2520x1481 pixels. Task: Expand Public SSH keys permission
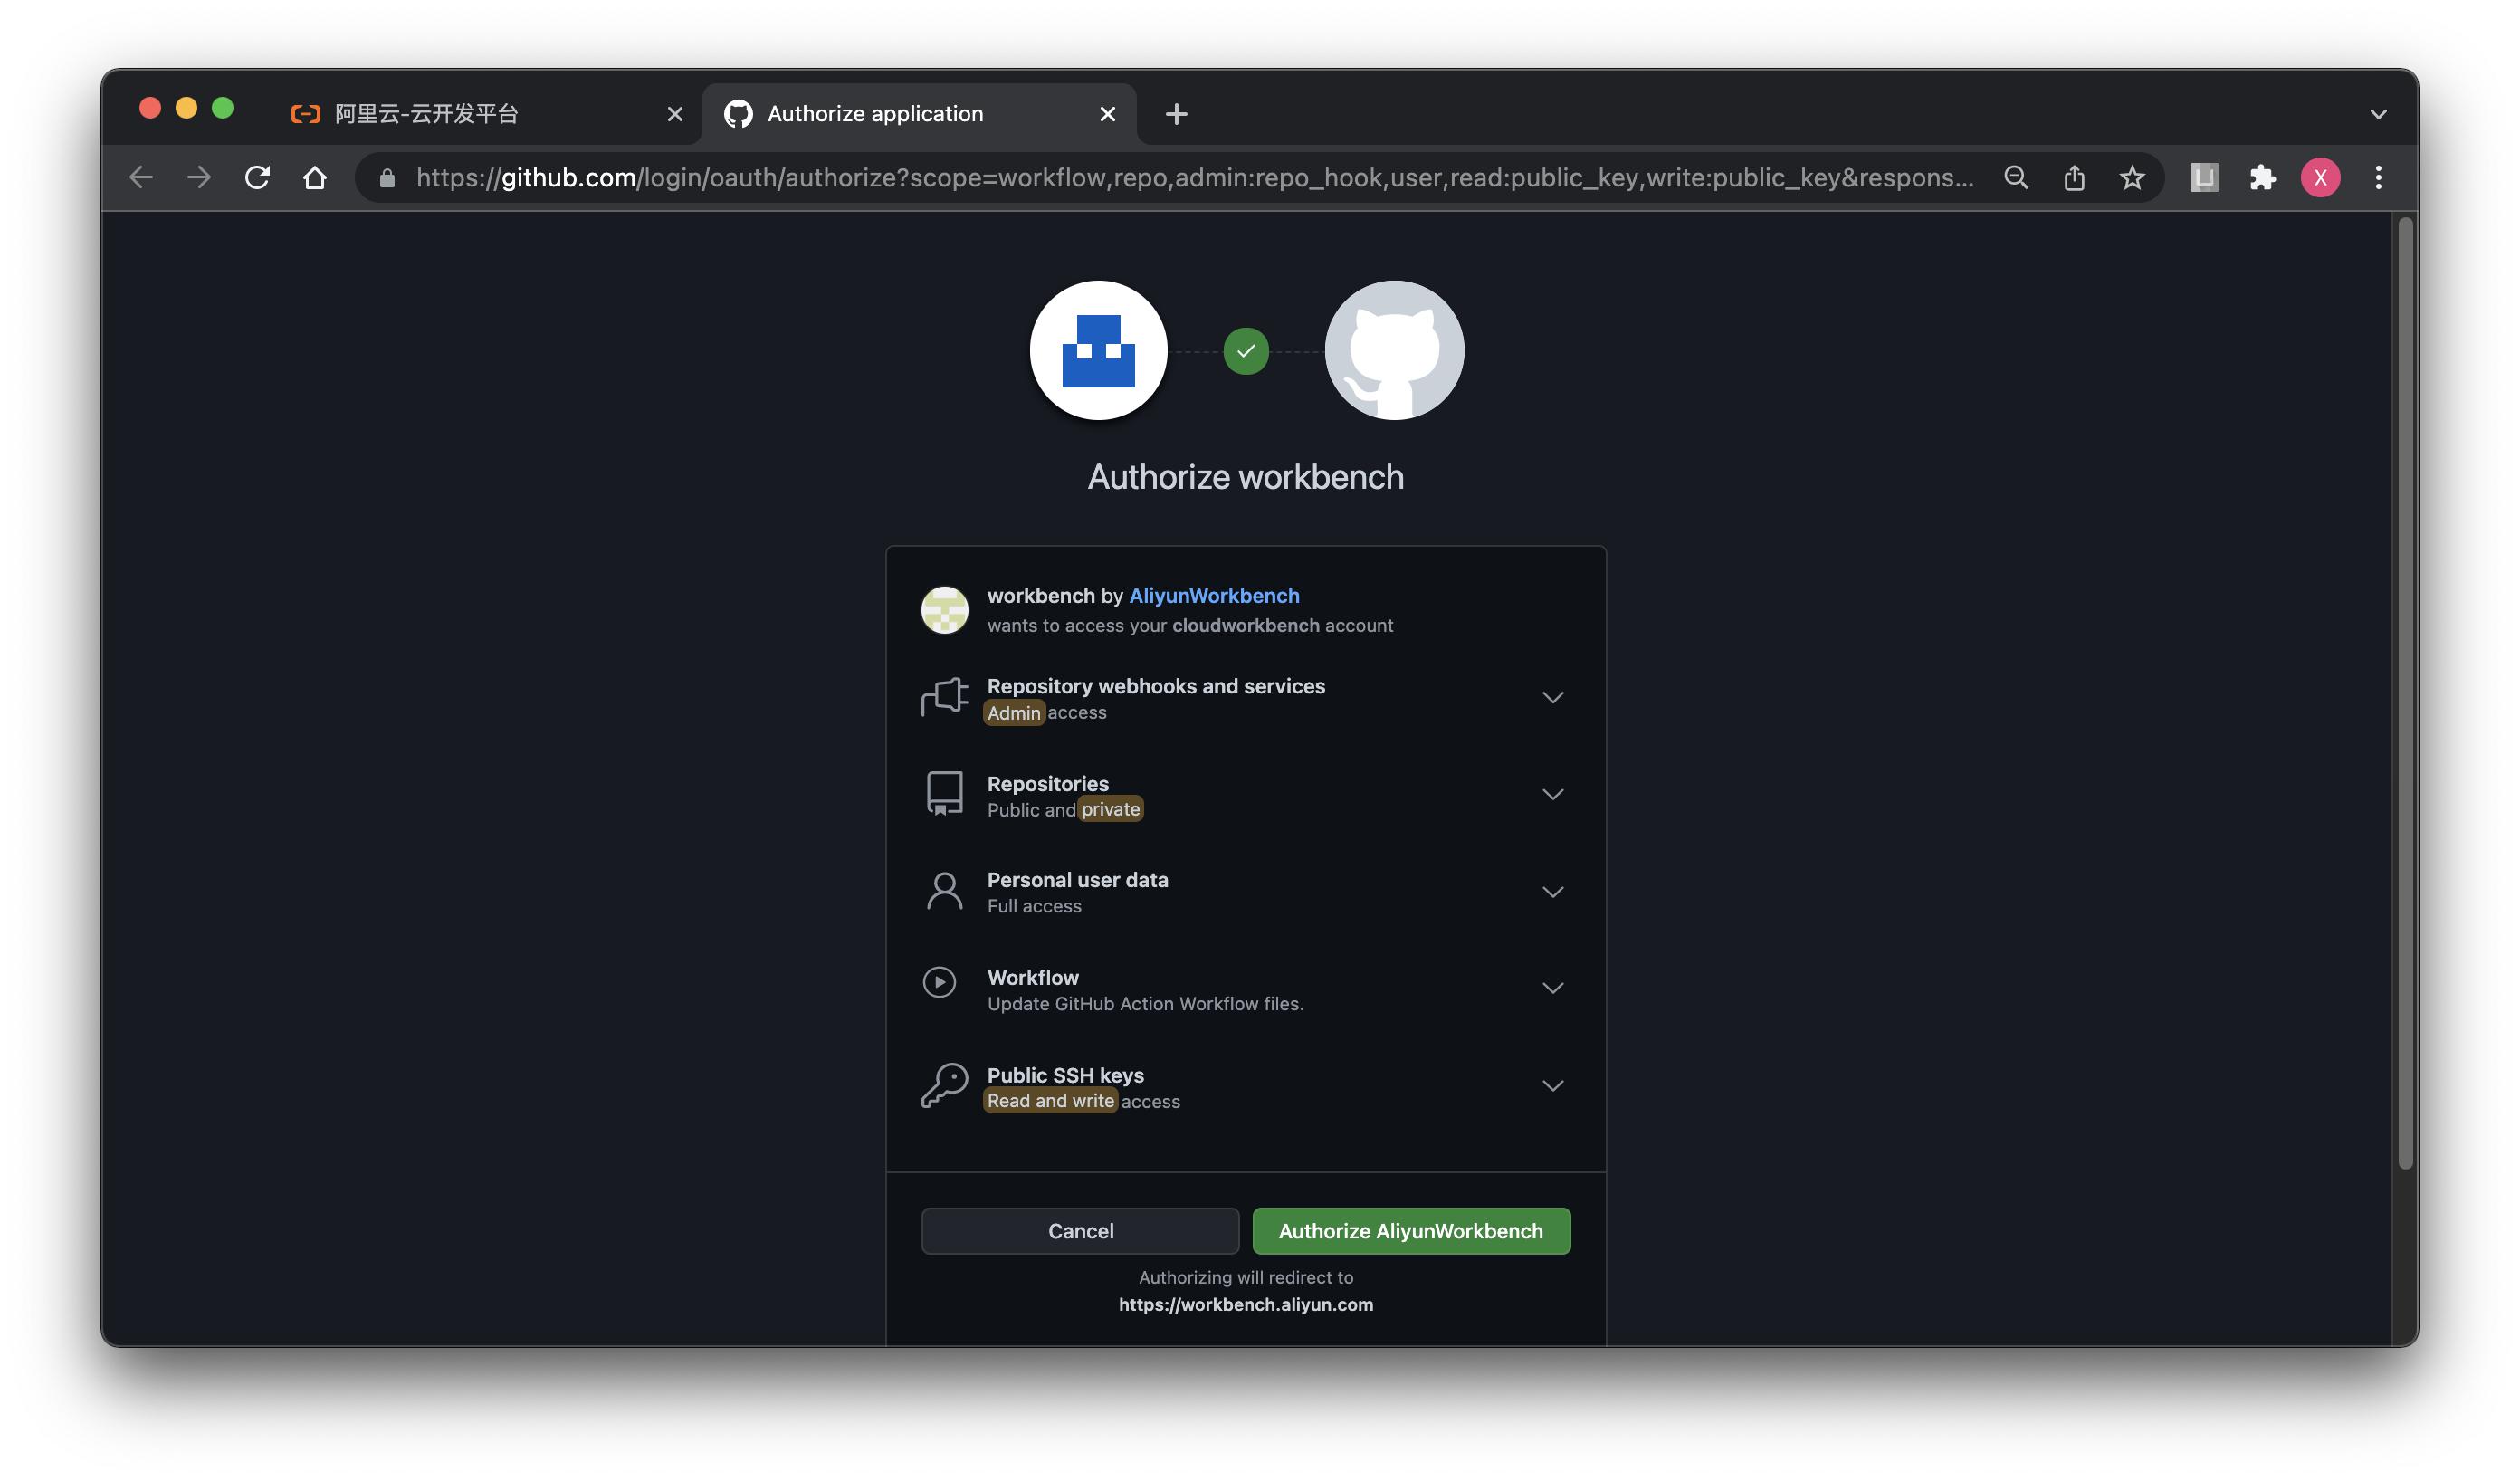(x=1552, y=1085)
